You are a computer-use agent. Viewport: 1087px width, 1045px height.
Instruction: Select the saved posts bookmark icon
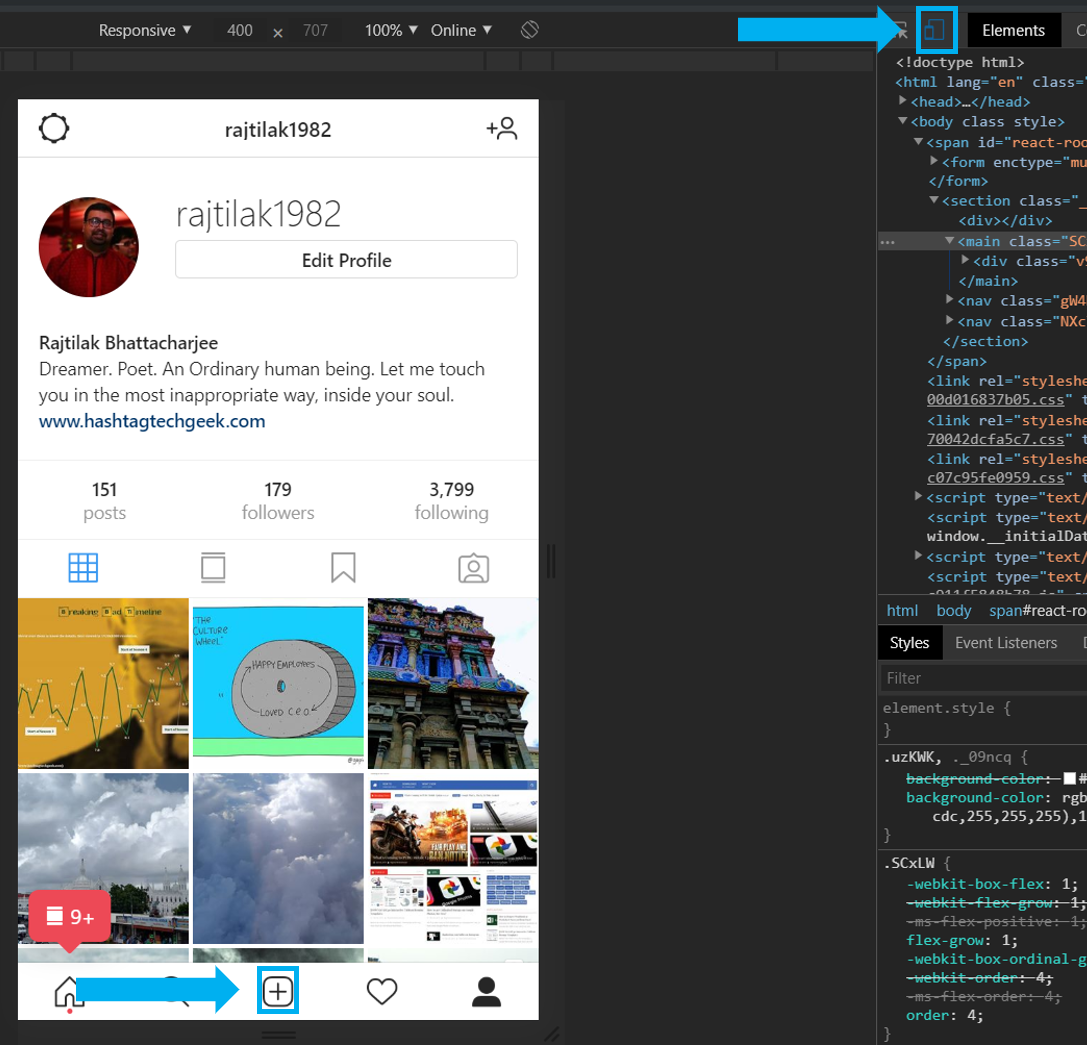click(x=343, y=567)
